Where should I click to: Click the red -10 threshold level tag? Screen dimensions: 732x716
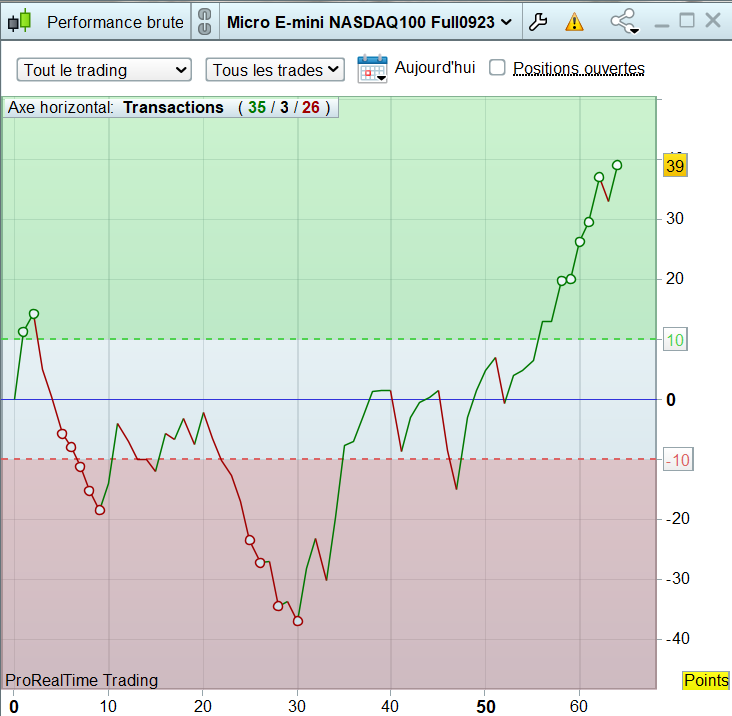[x=678, y=460]
